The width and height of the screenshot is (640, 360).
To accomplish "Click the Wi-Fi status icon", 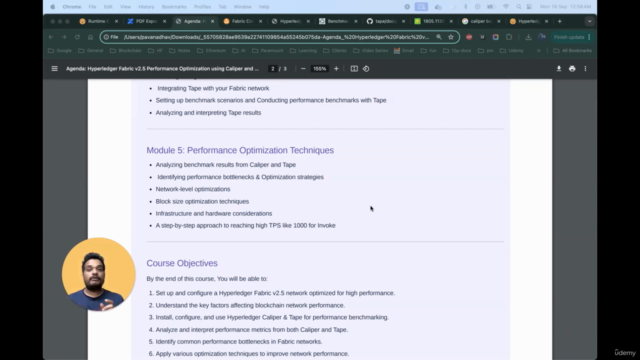I will (x=506, y=7).
